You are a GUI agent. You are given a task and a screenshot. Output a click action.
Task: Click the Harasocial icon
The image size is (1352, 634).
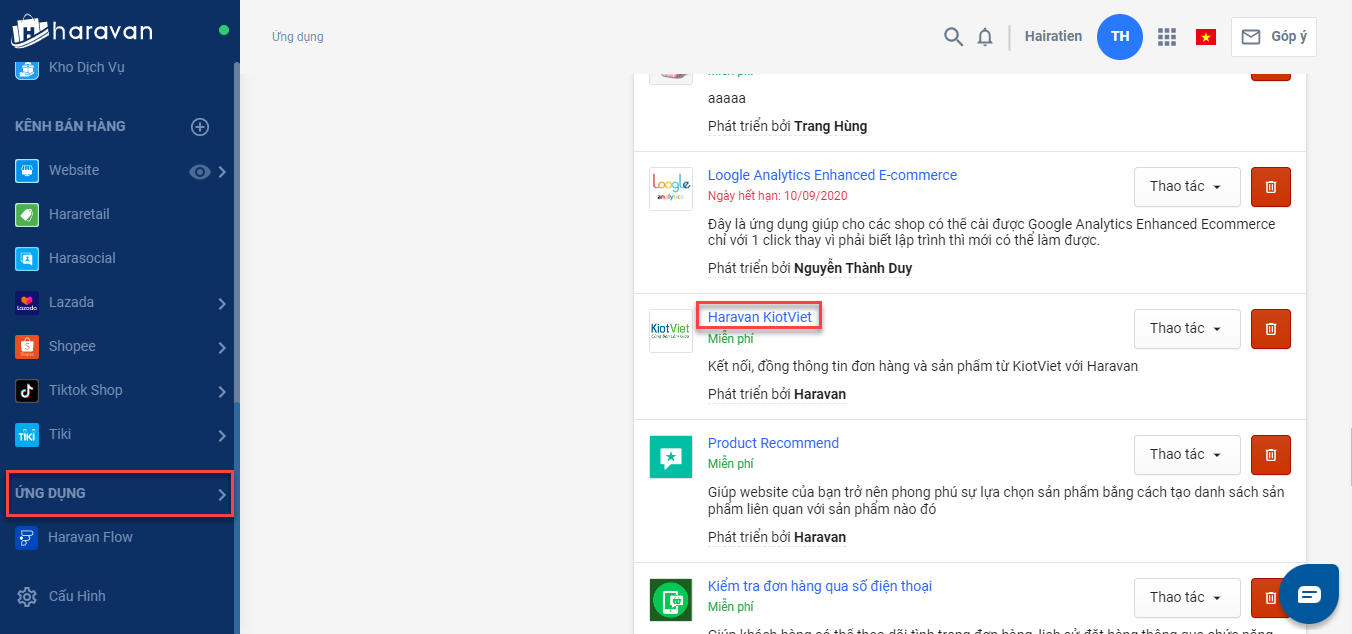click(27, 259)
